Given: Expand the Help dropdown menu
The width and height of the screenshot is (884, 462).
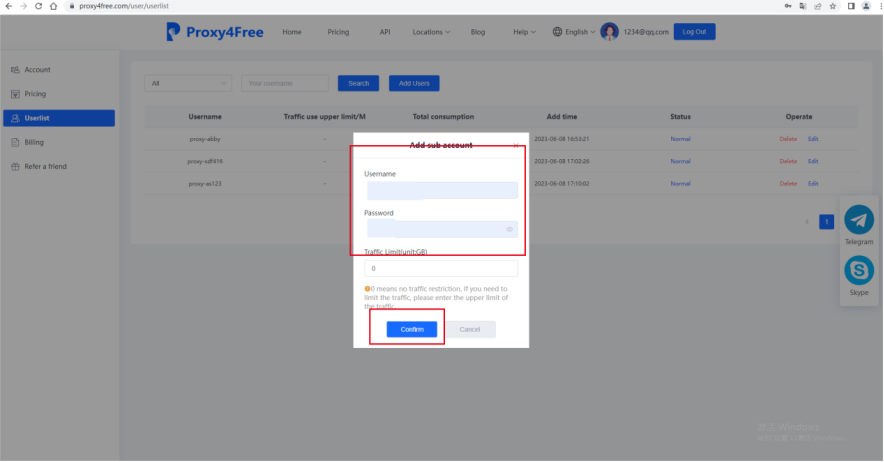Looking at the screenshot, I should point(524,32).
